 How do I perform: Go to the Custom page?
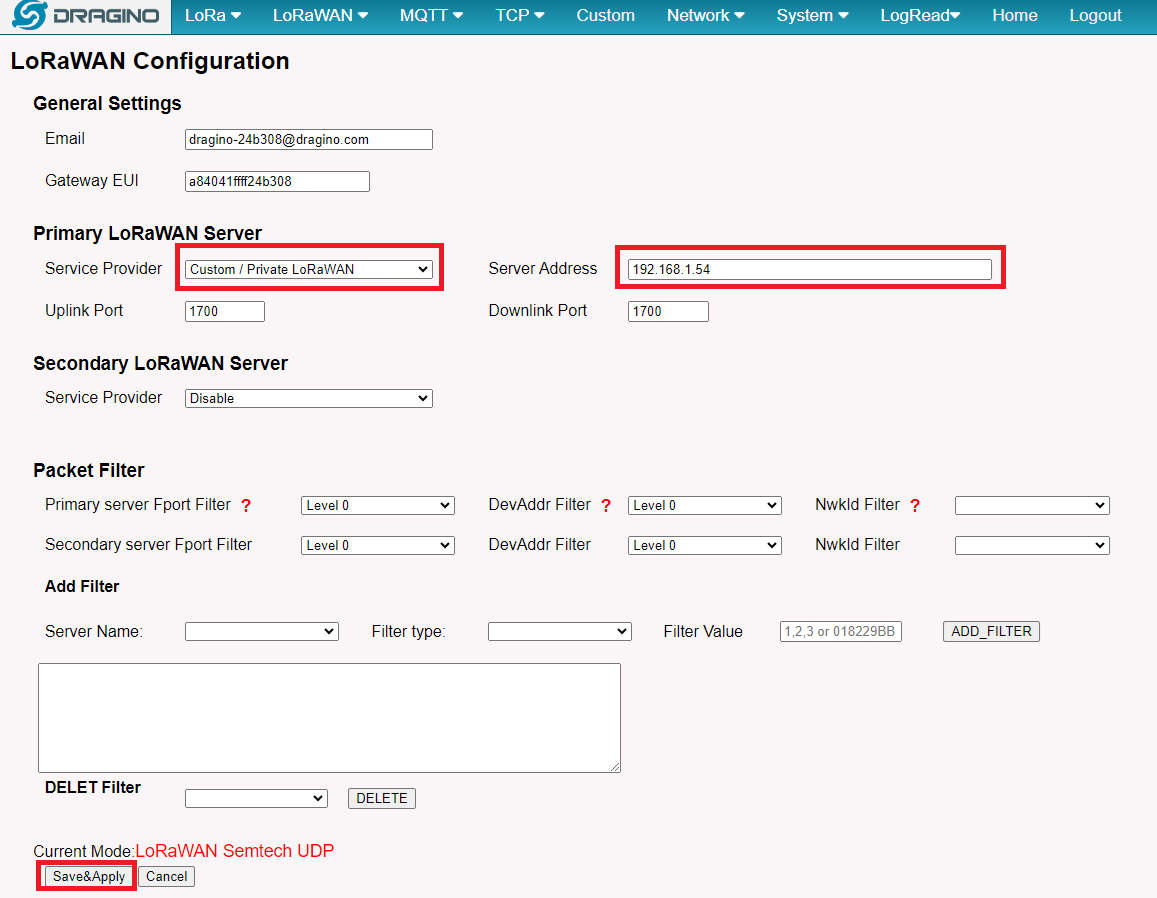(x=605, y=16)
